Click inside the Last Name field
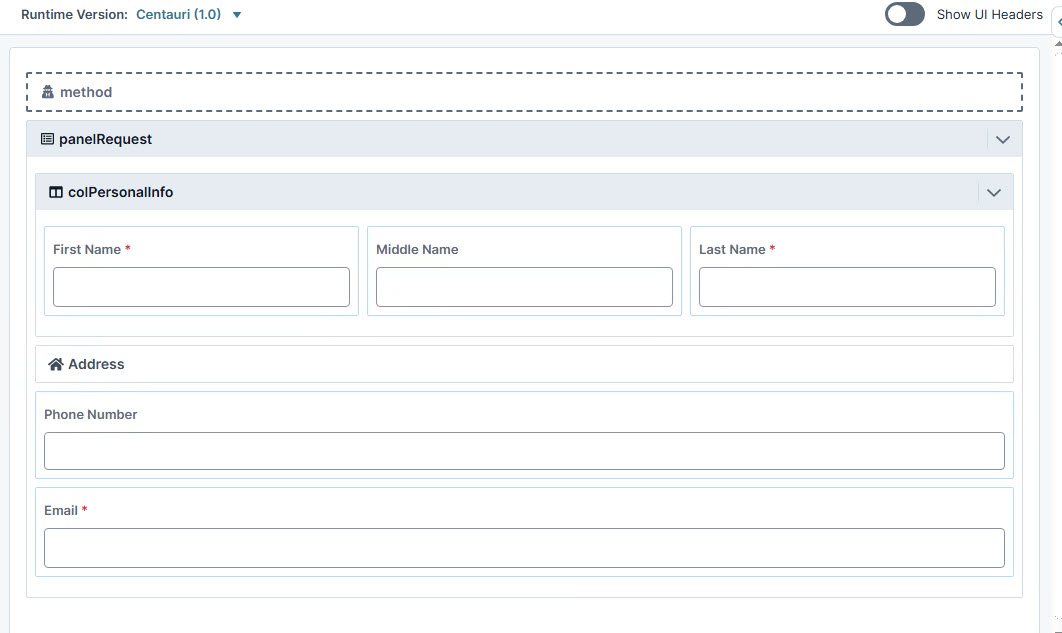Image resolution: width=1062 pixels, height=633 pixels. (x=847, y=287)
